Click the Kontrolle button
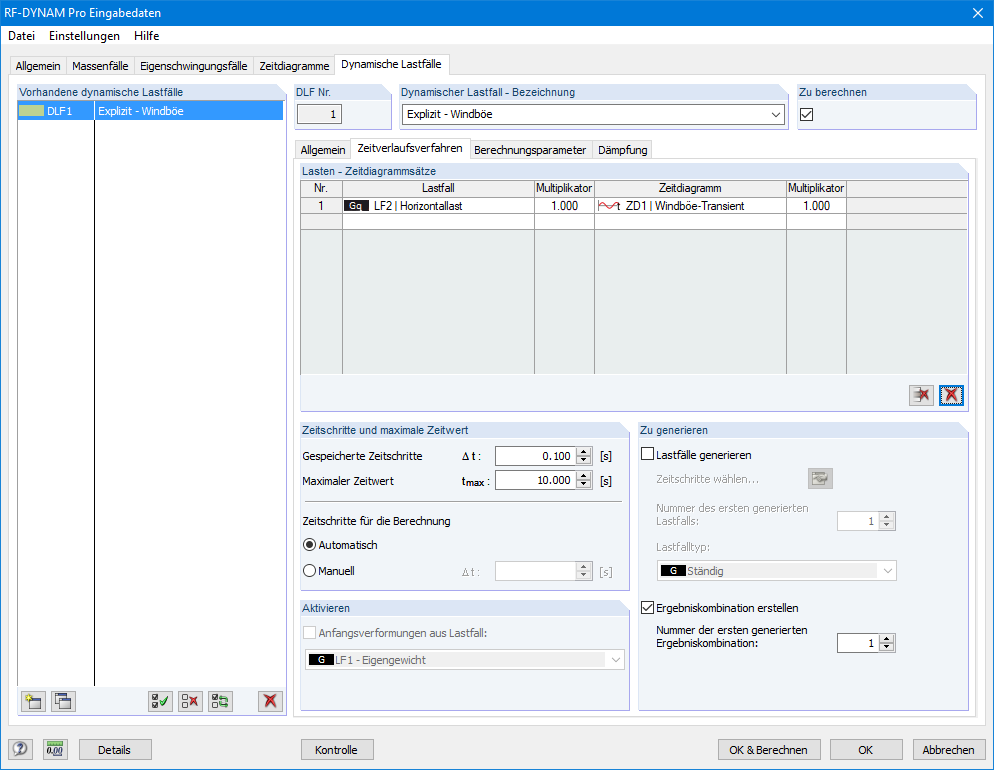Screen dimensions: 994x770 (x=337, y=750)
